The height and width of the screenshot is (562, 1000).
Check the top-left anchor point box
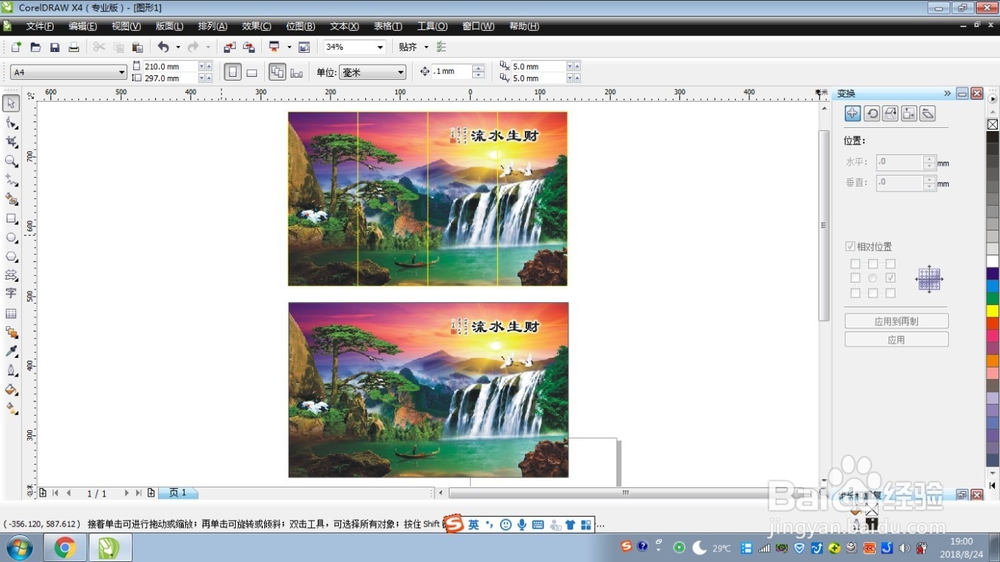point(855,263)
